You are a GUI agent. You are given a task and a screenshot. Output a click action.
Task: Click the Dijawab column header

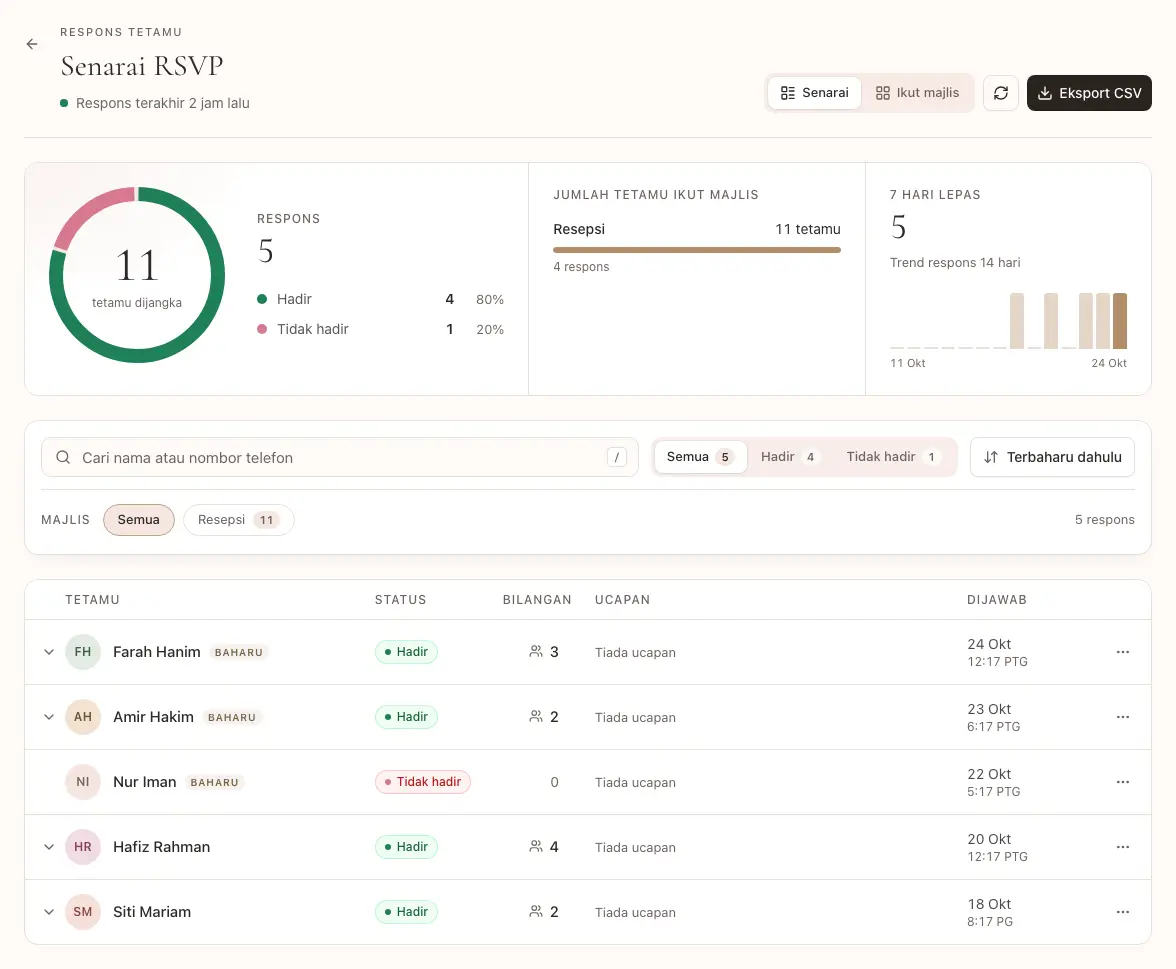(997, 600)
